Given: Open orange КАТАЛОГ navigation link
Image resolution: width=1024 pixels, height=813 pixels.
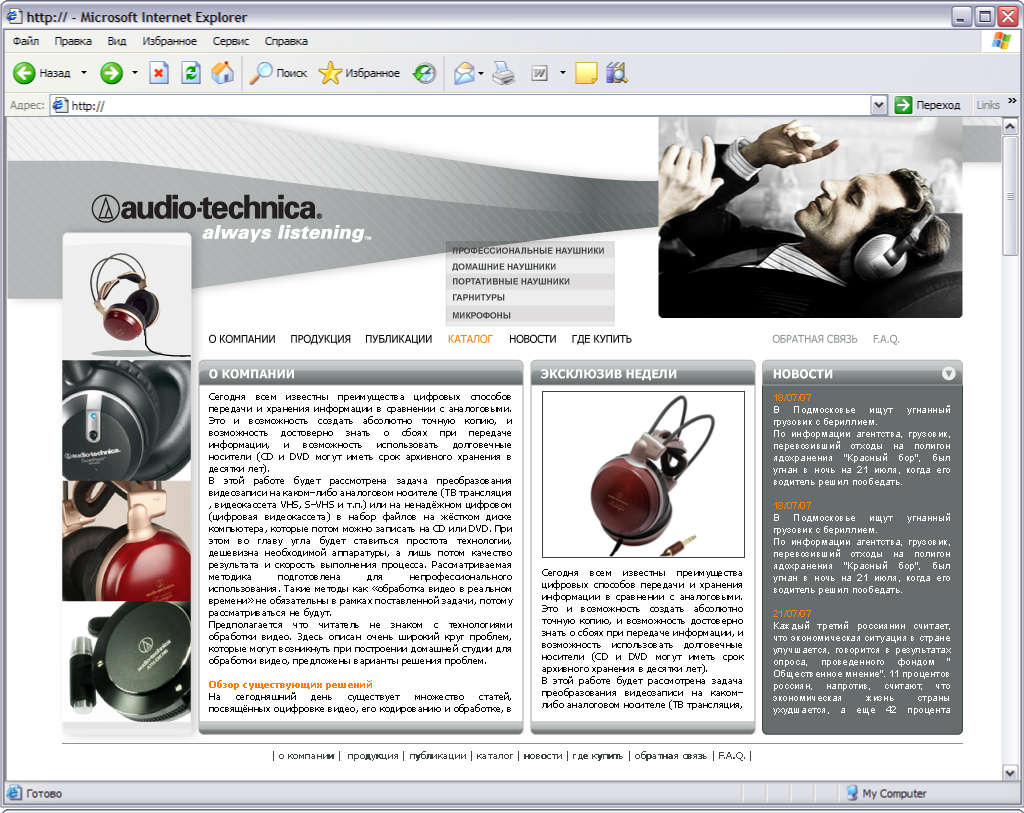Looking at the screenshot, I should (470, 339).
